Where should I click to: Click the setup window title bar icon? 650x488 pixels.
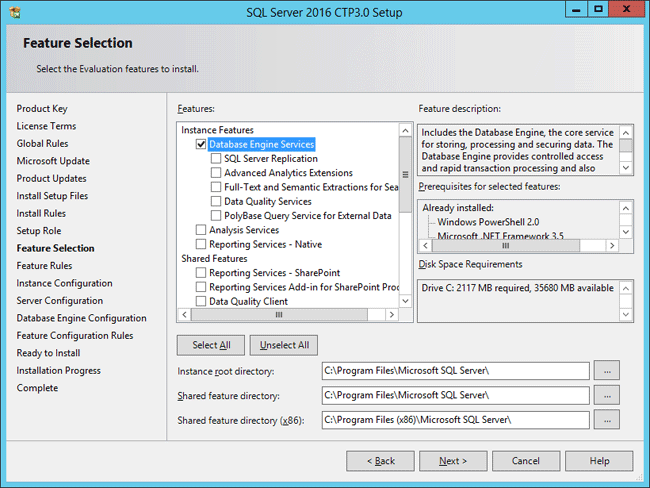coord(13,12)
